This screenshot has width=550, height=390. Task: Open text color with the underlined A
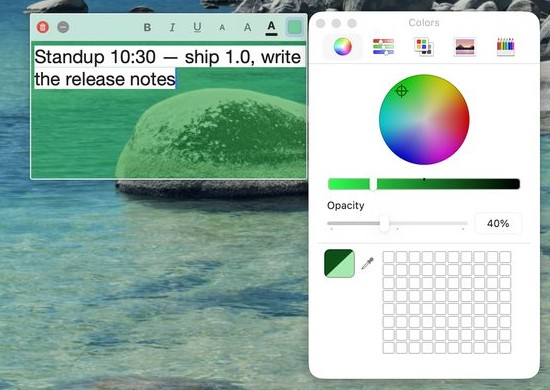tap(271, 28)
